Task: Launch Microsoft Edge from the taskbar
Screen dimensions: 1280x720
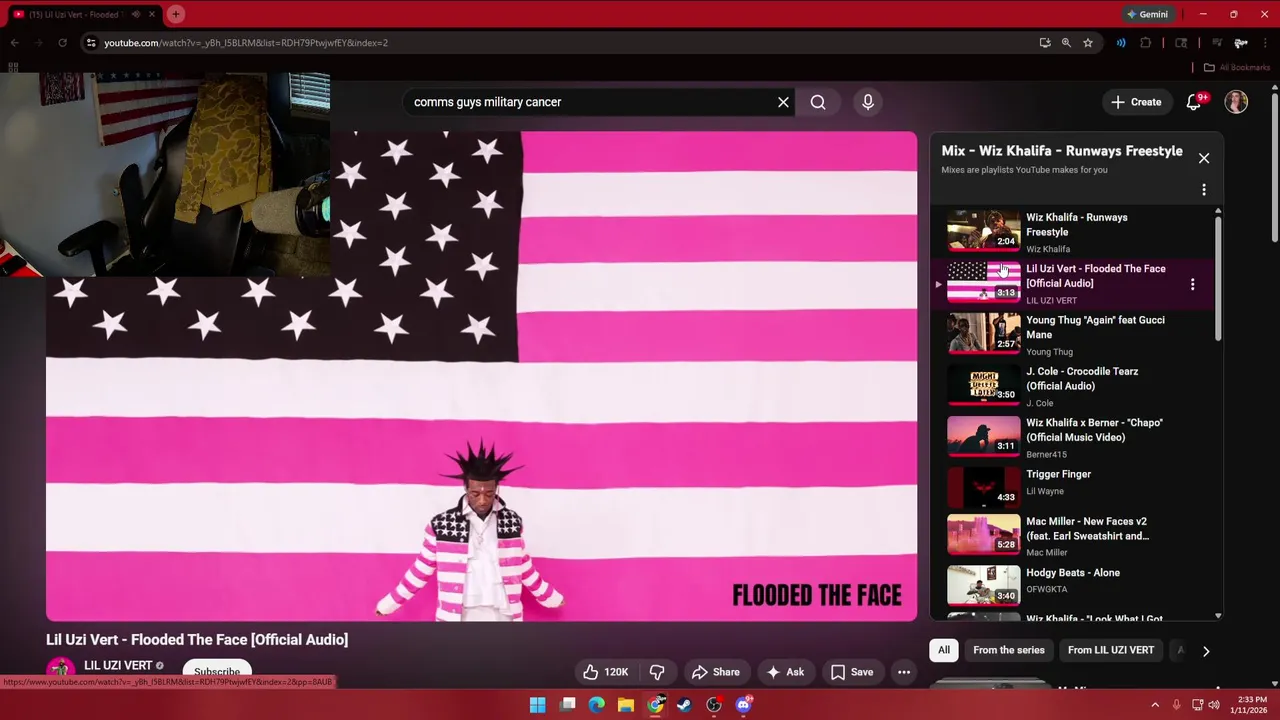Action: click(x=597, y=705)
